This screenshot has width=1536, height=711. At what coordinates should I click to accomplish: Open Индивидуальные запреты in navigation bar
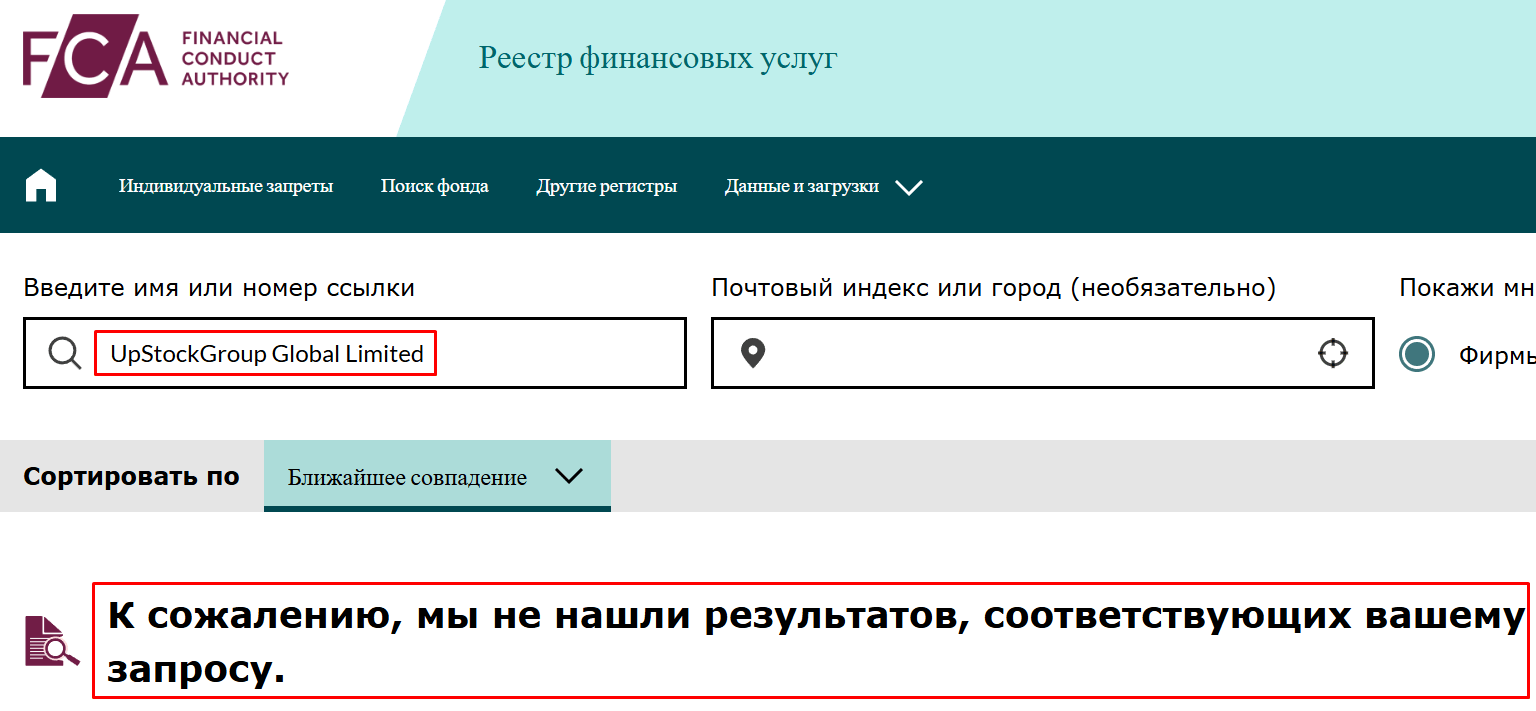click(x=225, y=186)
